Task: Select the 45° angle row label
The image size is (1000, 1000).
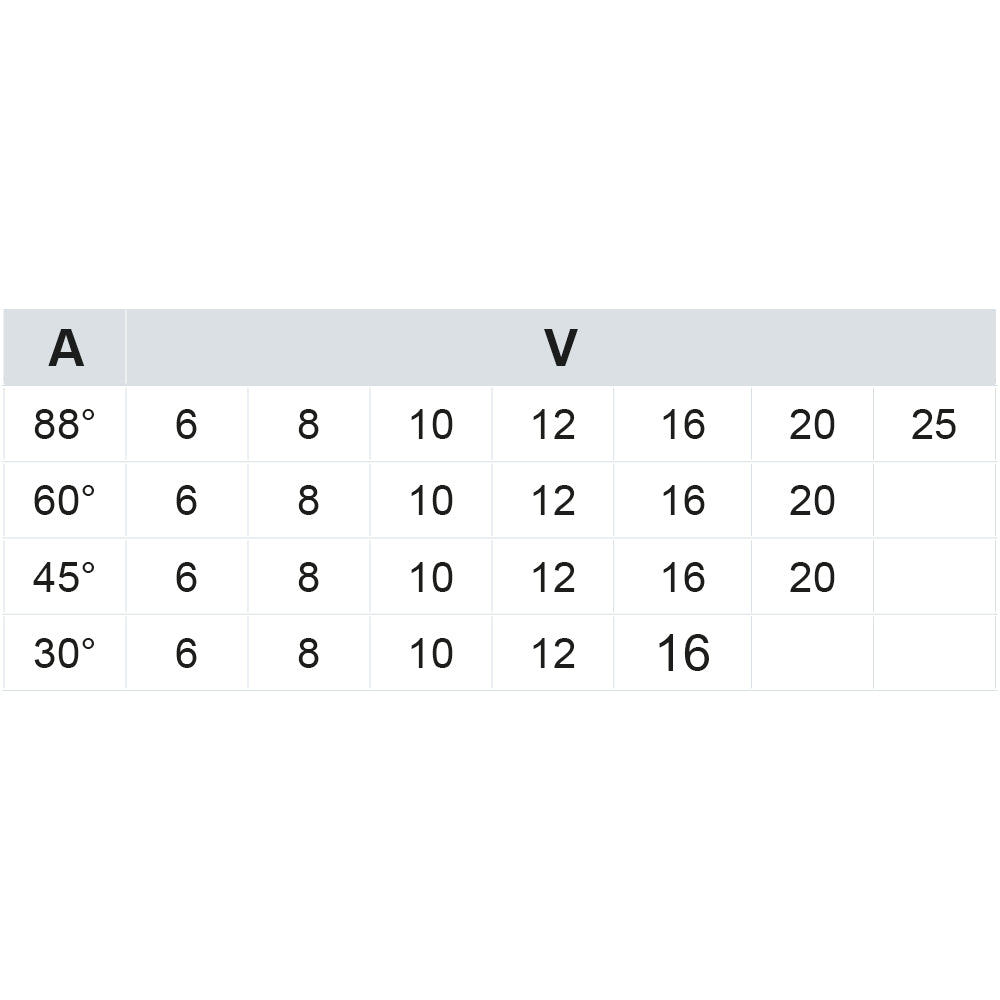Action: click(65, 577)
